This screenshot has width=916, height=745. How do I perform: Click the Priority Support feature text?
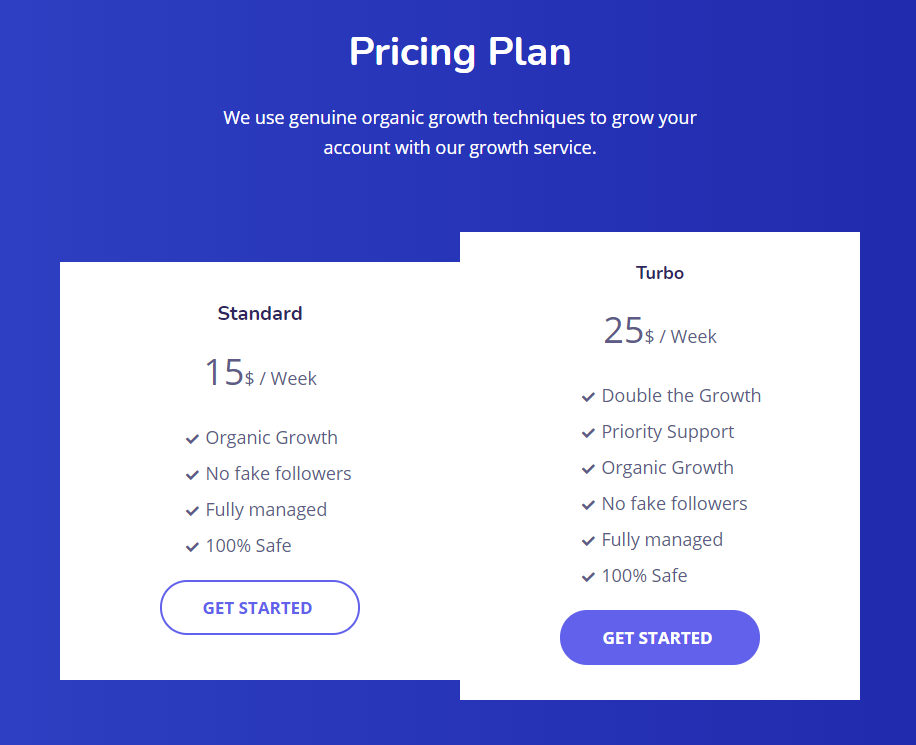(668, 432)
